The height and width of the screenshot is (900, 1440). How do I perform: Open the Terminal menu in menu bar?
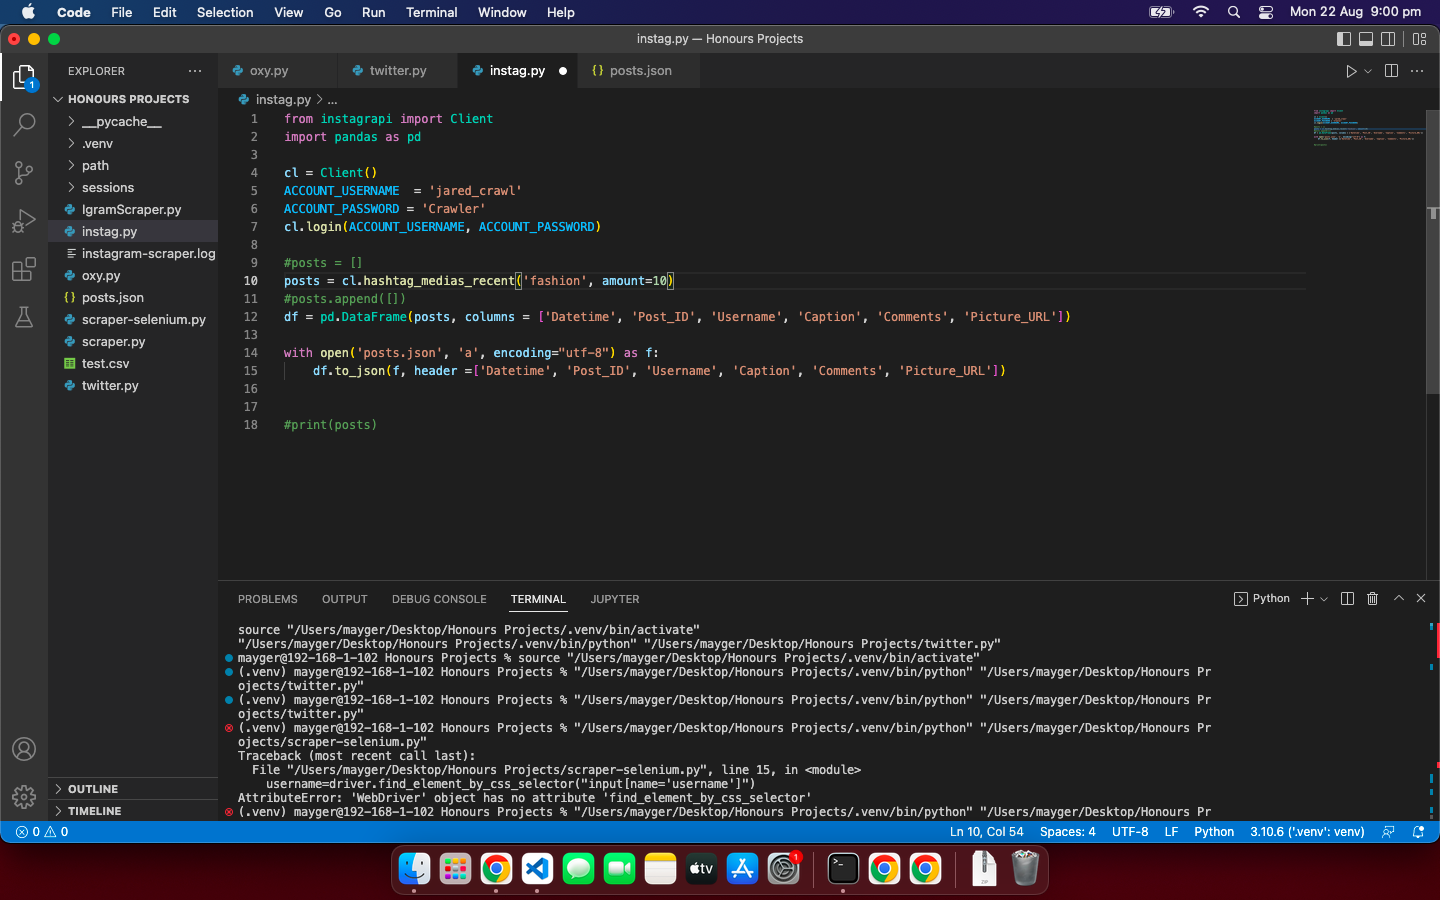click(432, 12)
